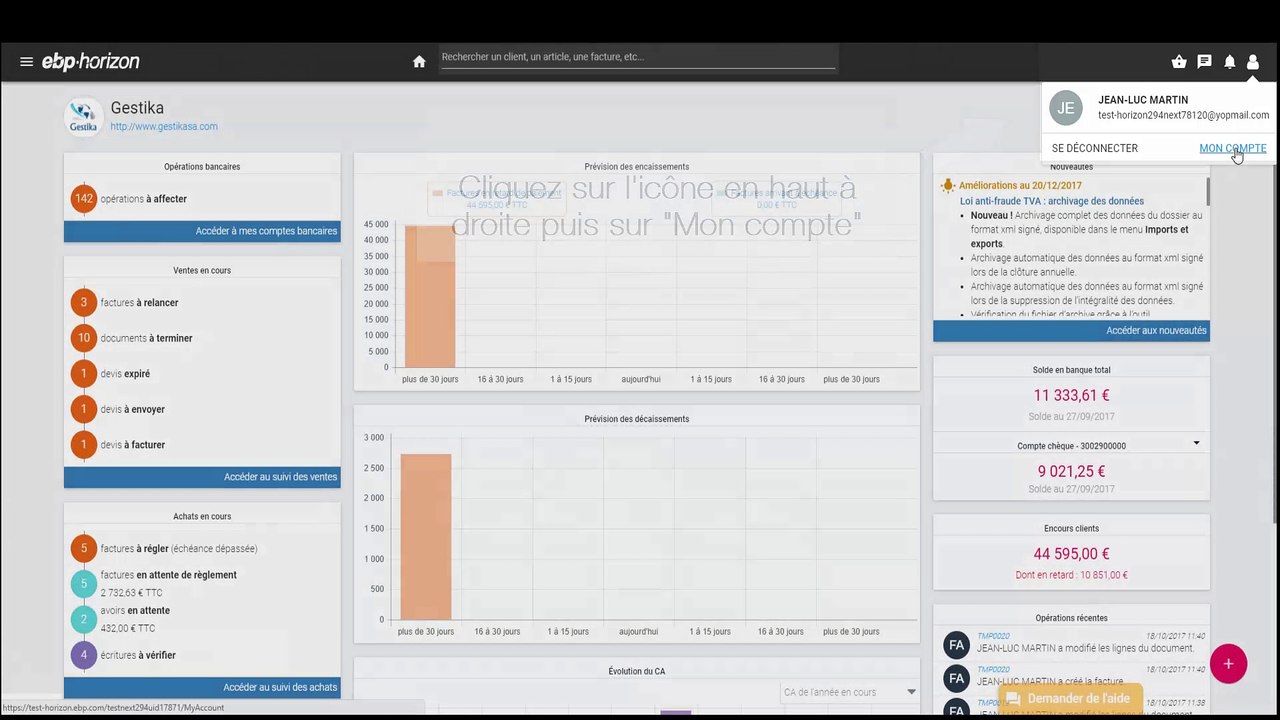The image size is (1280, 720).
Task: Click the factures en attente de règlement badge
Action: (84, 584)
